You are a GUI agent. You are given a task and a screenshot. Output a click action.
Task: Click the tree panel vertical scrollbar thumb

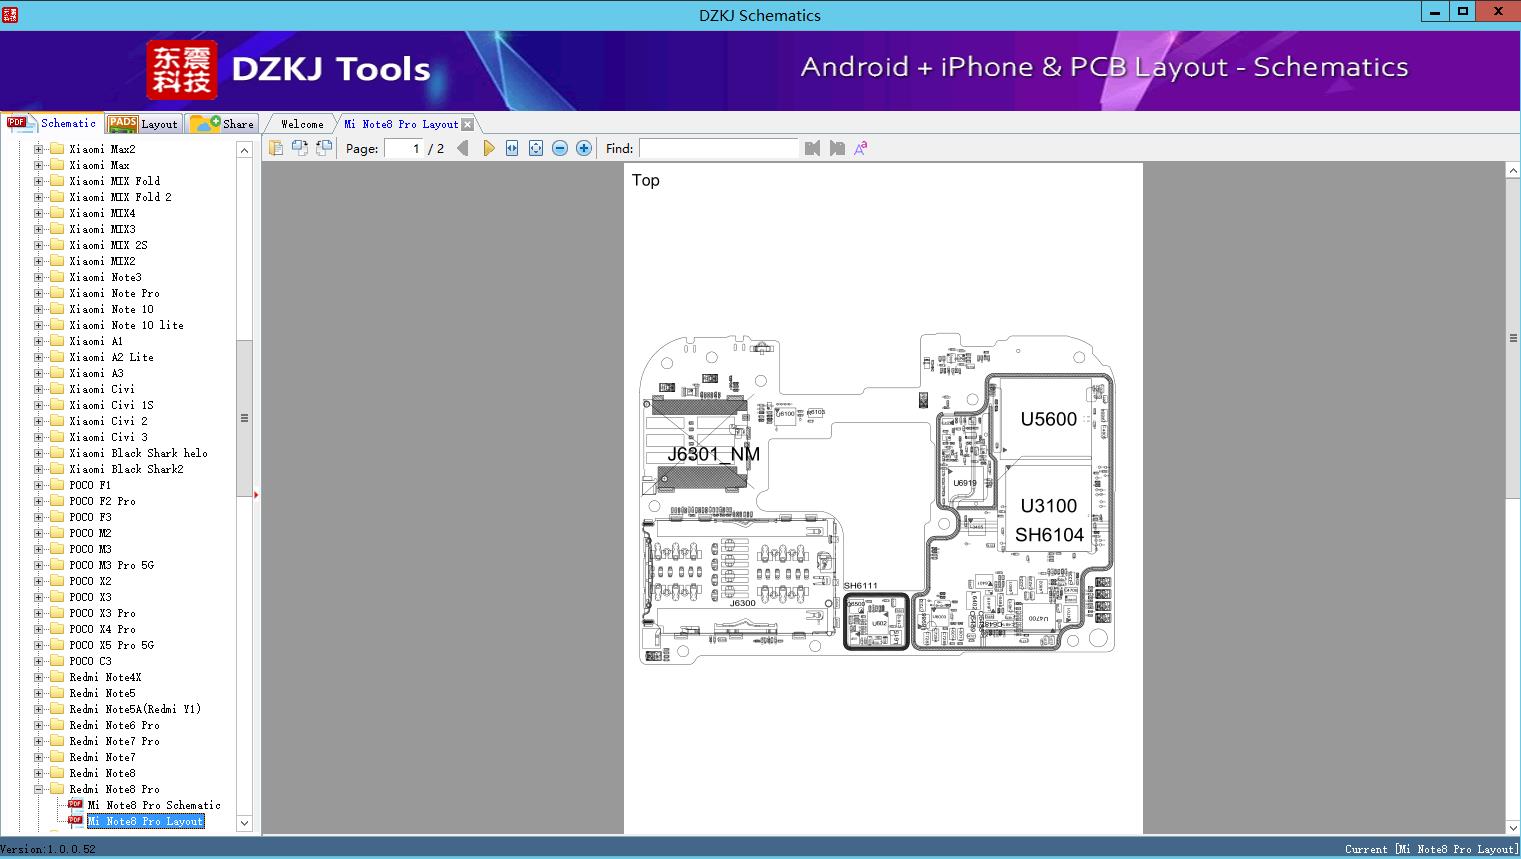244,418
